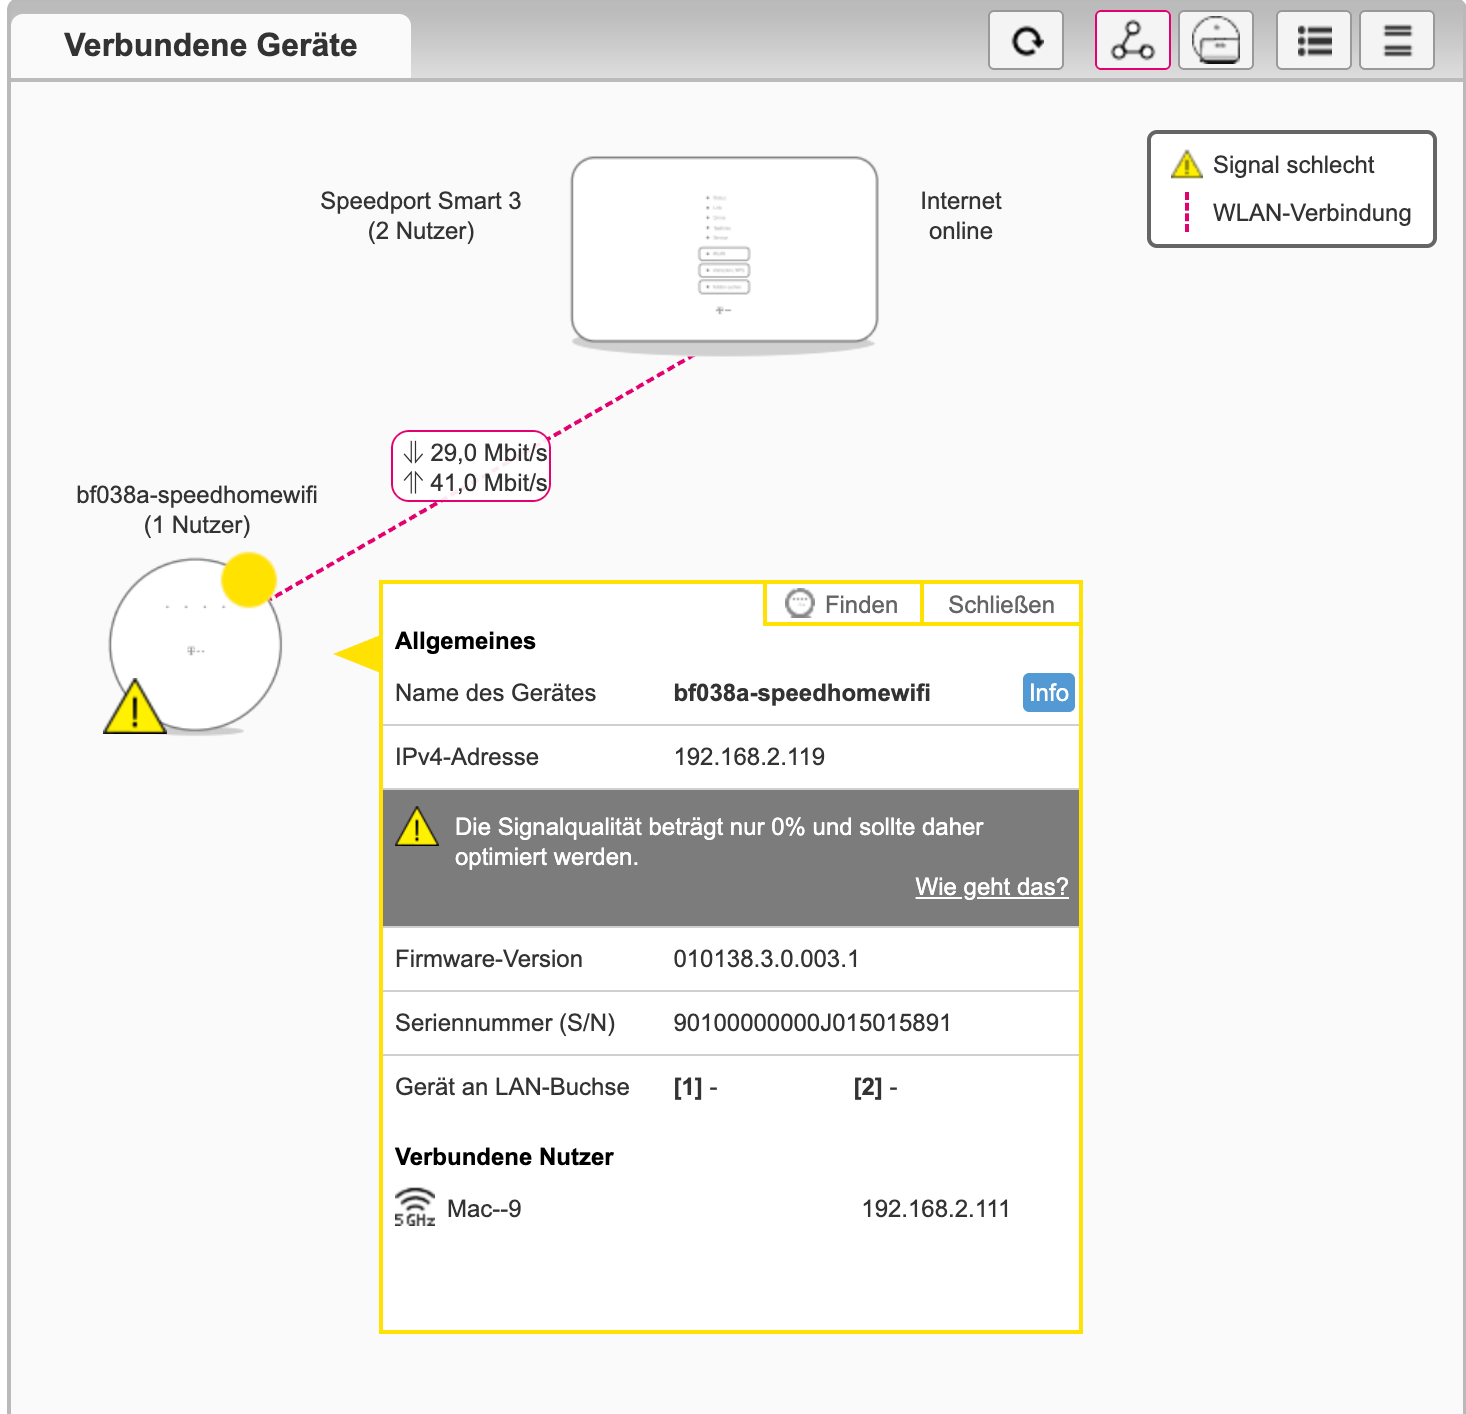Viewport: 1466px width, 1414px height.
Task: Select connected user Mac--9
Action: coord(484,1209)
